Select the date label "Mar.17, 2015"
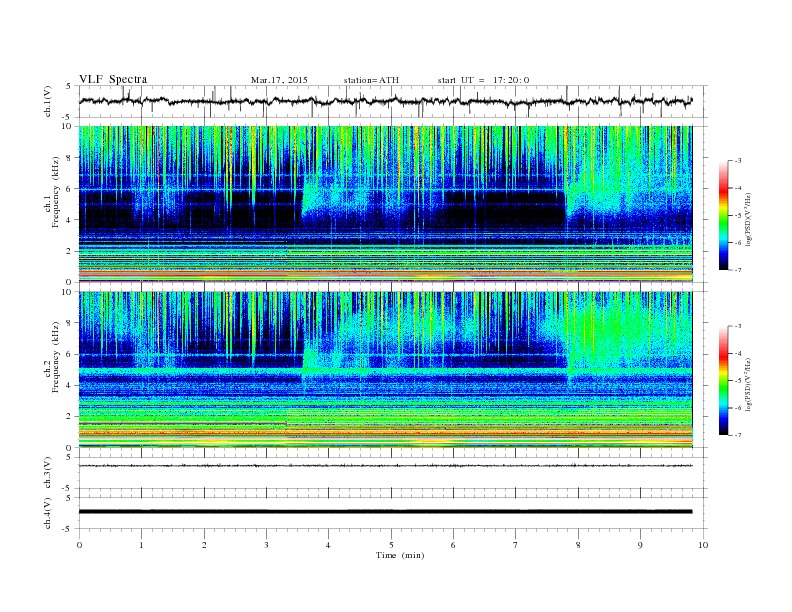The width and height of the screenshot is (792, 612). [279, 80]
